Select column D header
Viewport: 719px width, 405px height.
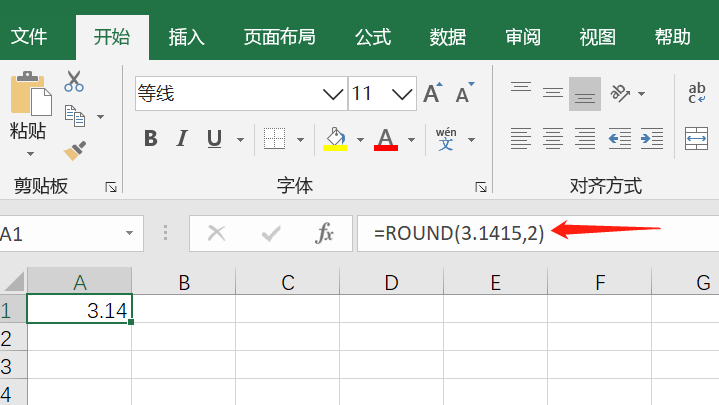tap(392, 281)
